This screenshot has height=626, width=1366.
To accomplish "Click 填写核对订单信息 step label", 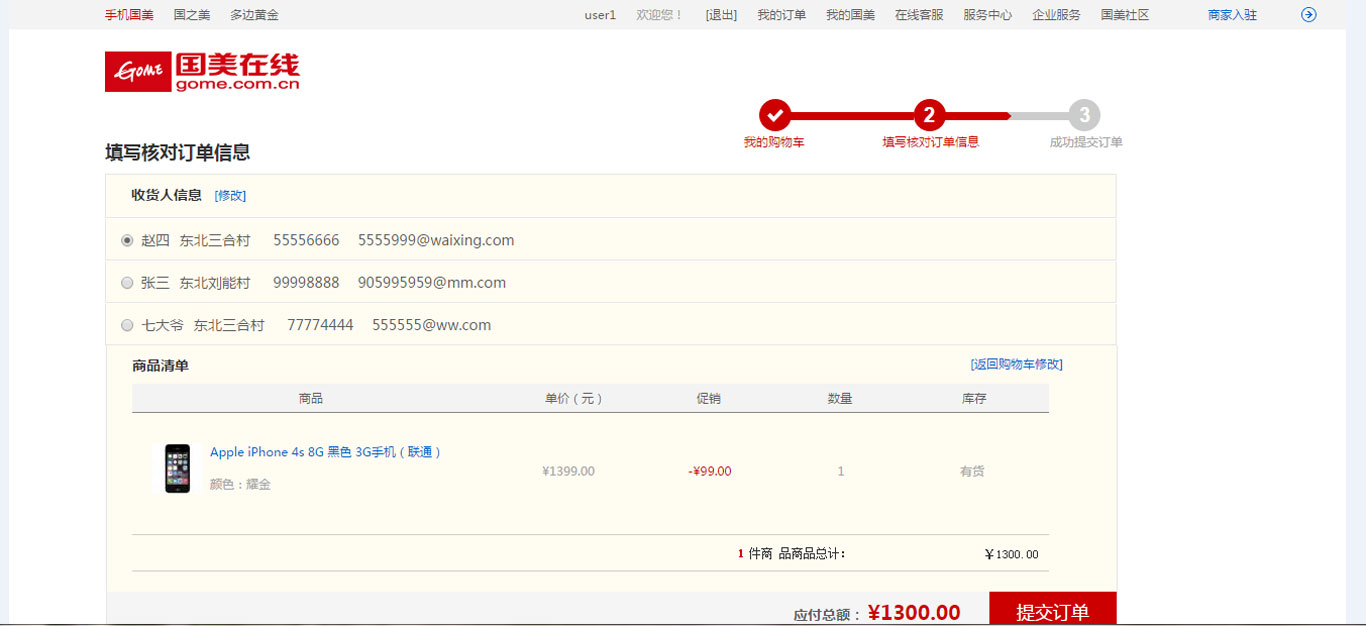I will point(930,142).
